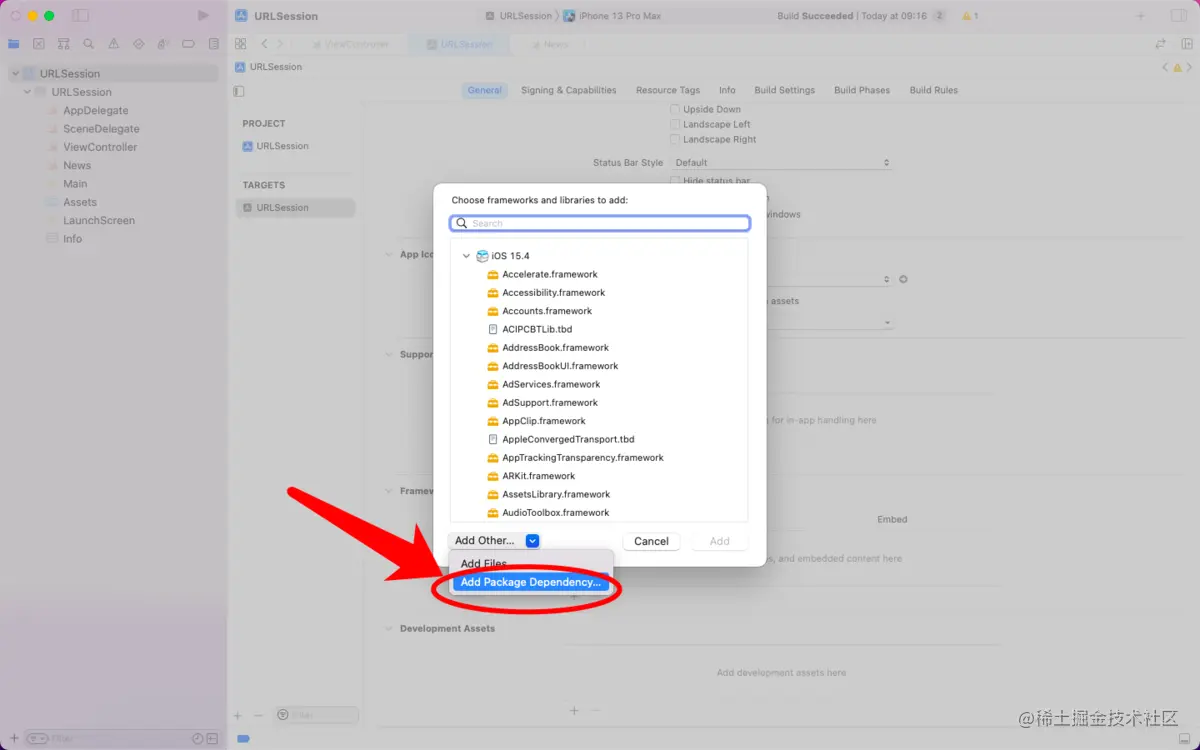Switch to Build Settings tab
The width and height of the screenshot is (1200, 750).
coord(784,90)
